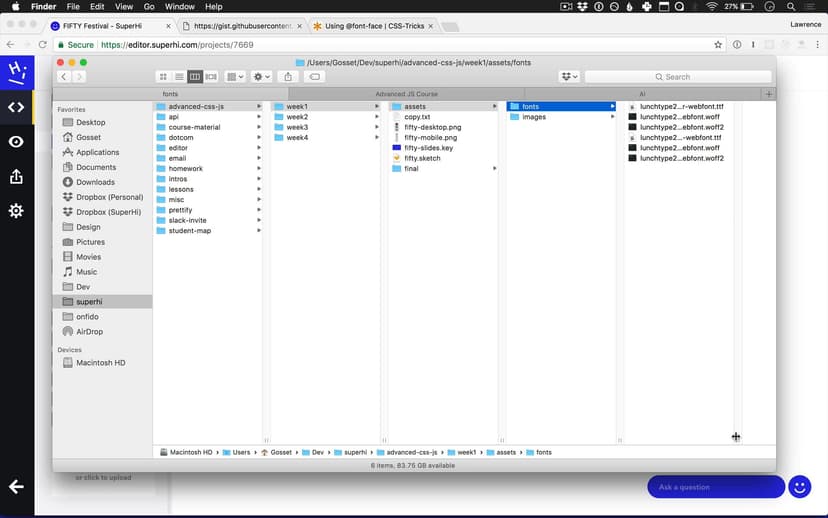Image resolution: width=828 pixels, height=518 pixels.
Task: Open SuperHi settings gear icon
Action: (16, 211)
